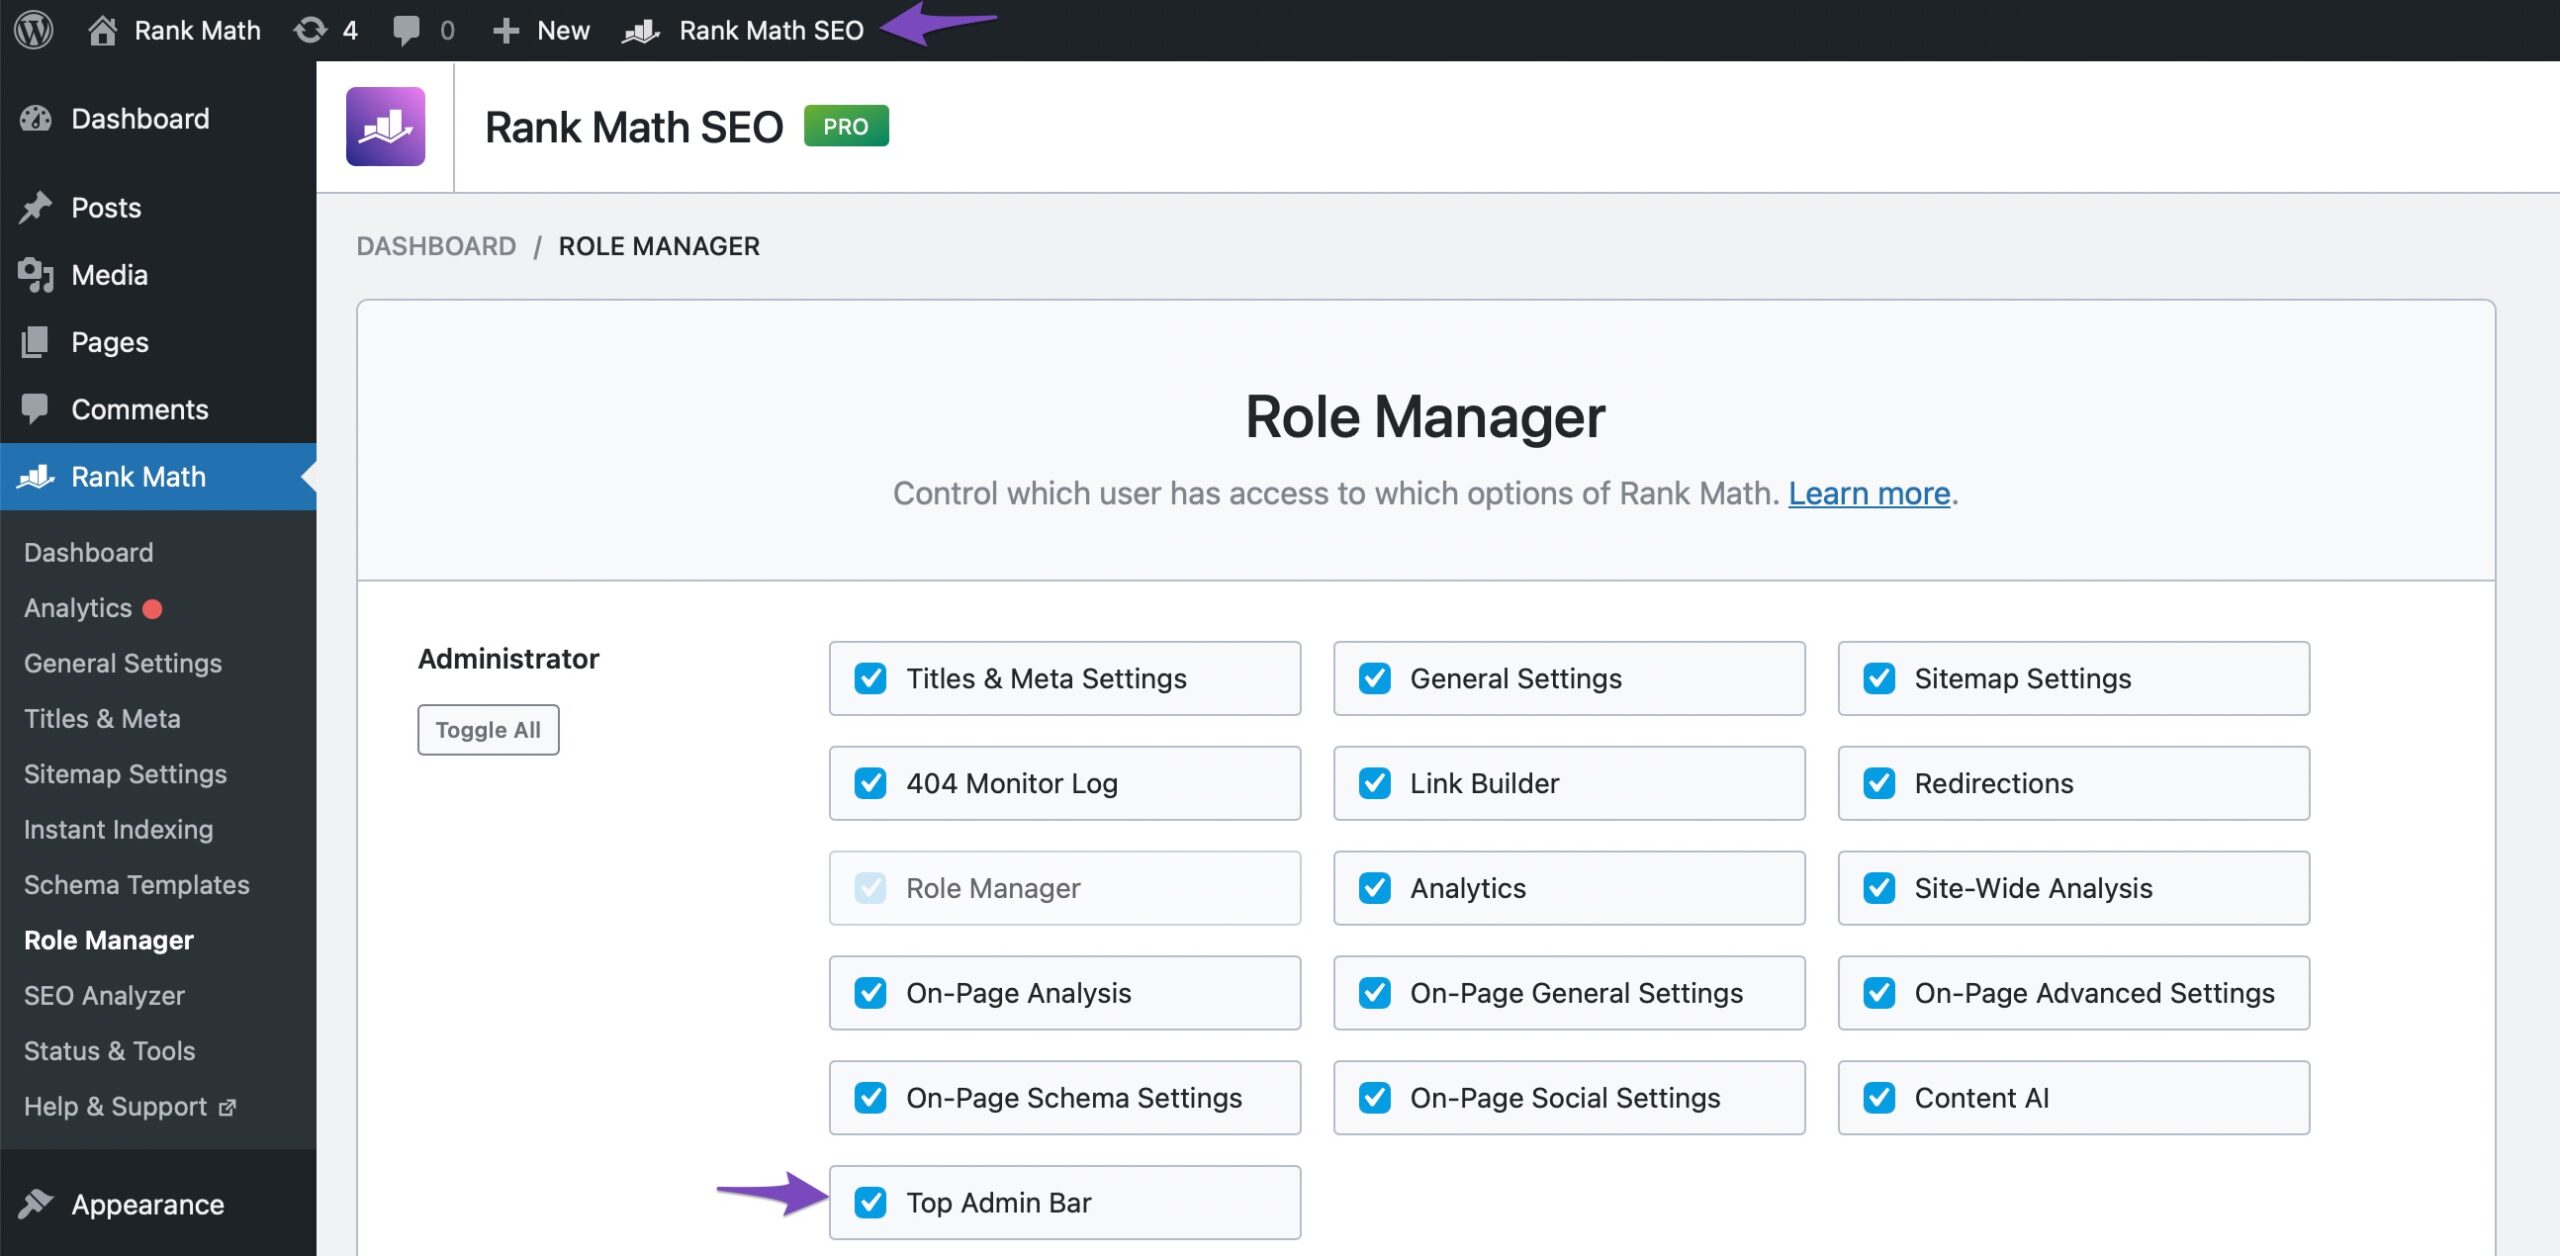Viewport: 2560px width, 1256px height.
Task: Click the Rank Math dashboard icon
Action: pos(643,24)
